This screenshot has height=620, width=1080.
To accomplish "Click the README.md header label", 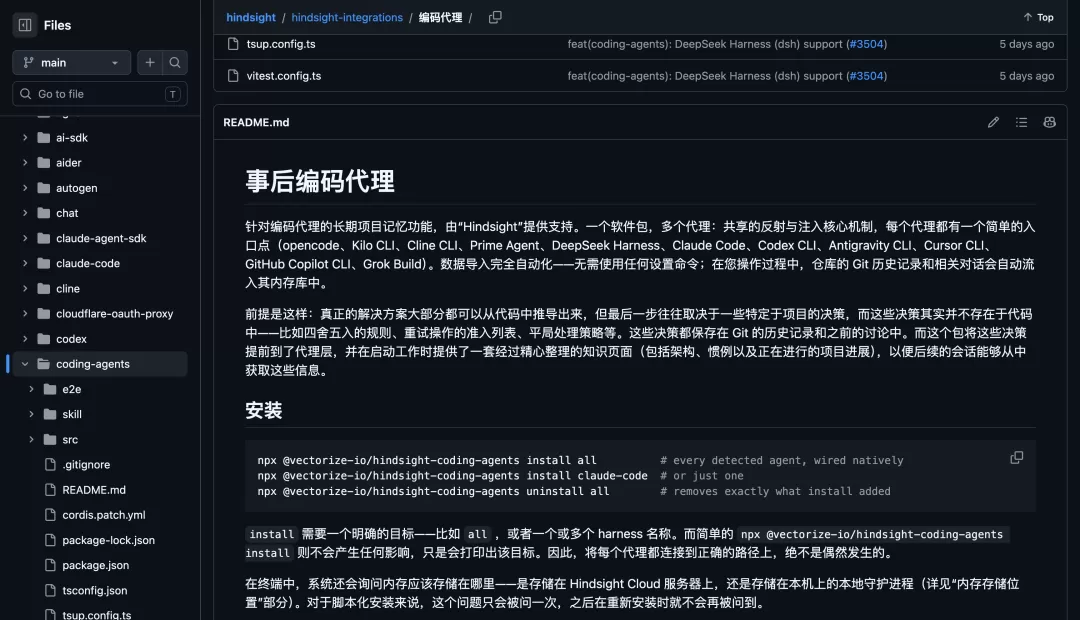I will (256, 122).
